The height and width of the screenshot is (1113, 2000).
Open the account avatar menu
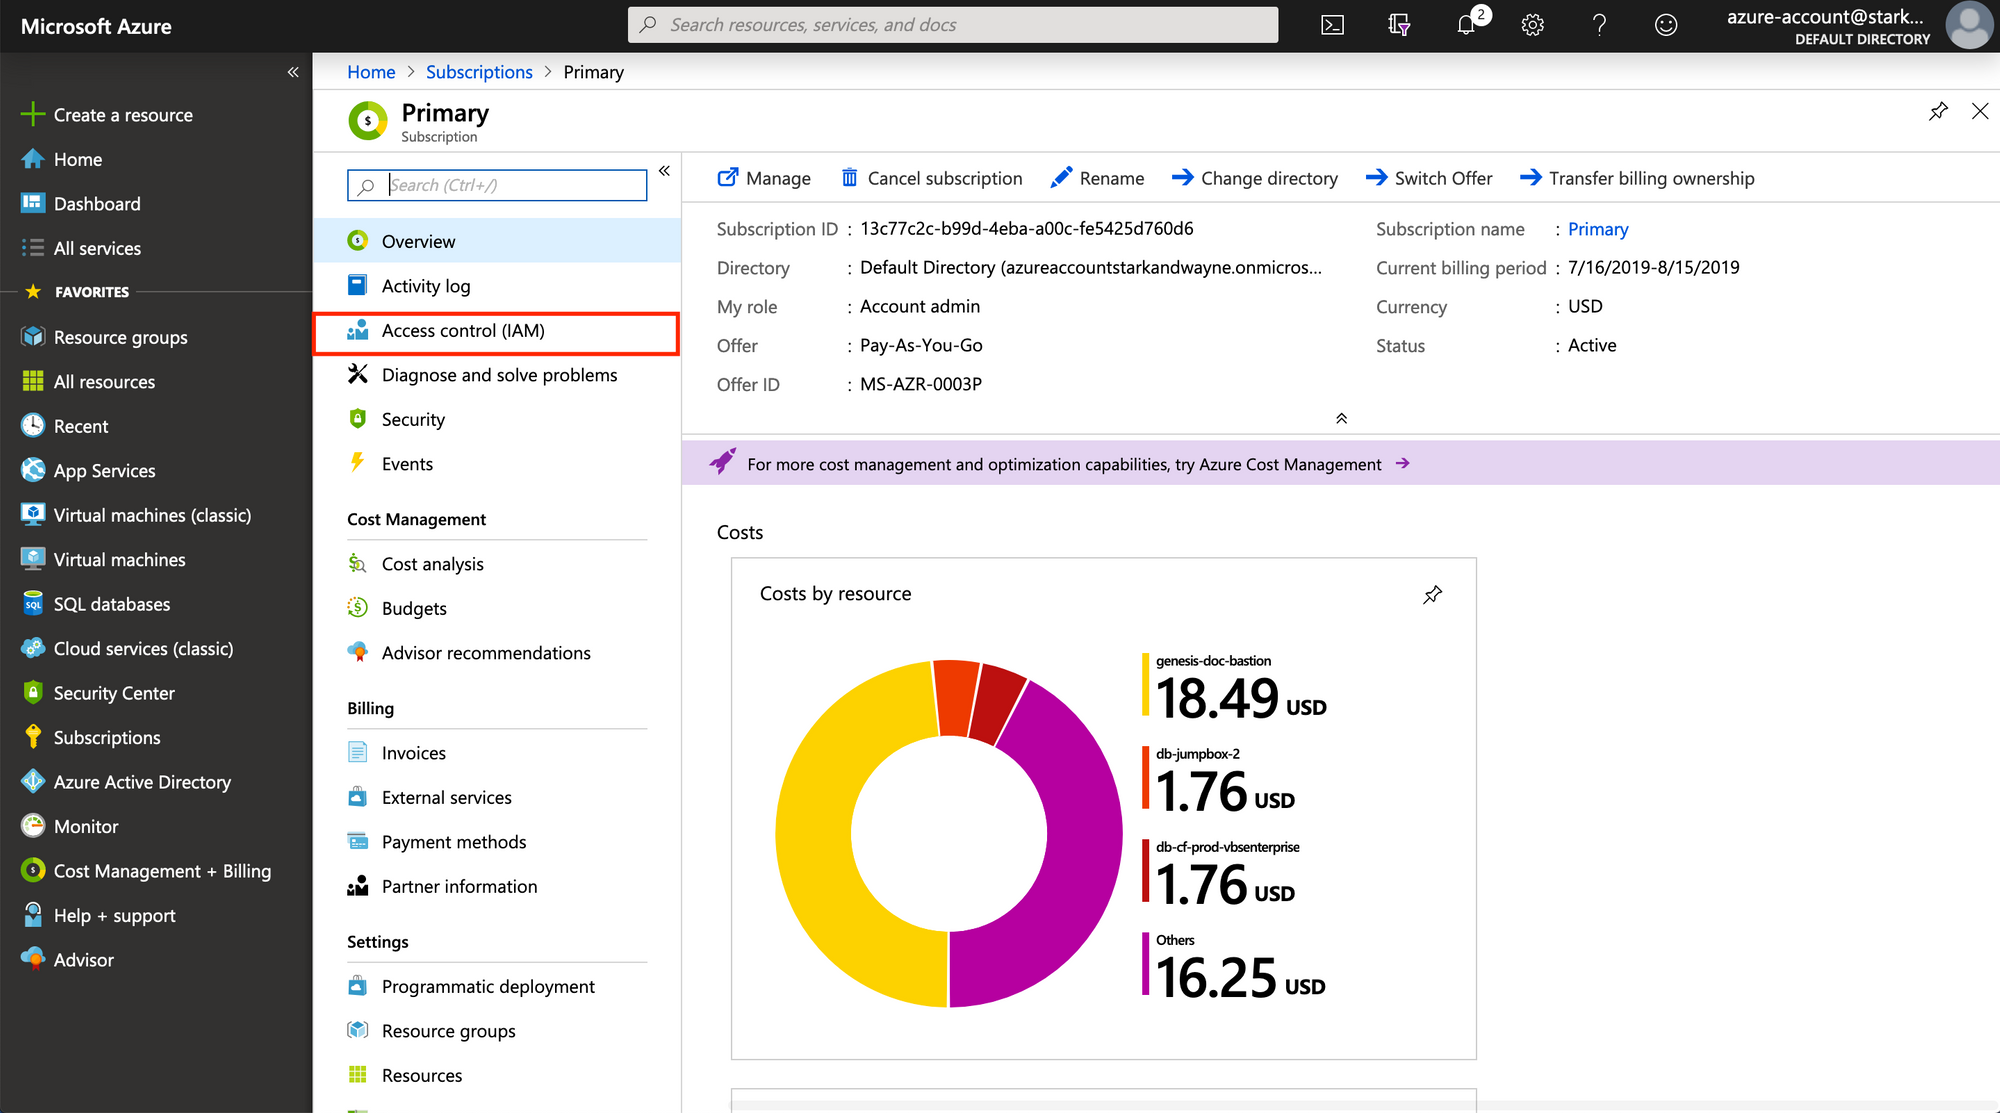pyautogui.click(x=1968, y=25)
